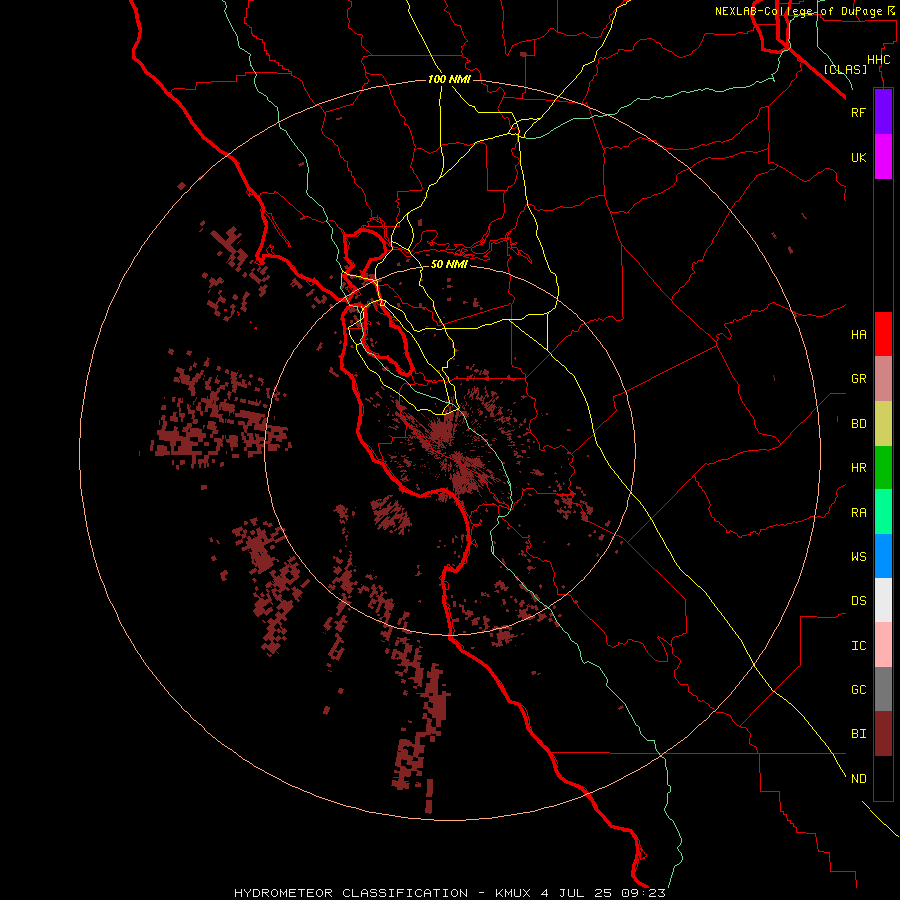
Task: Click the white DS color swatch
Action: (x=883, y=600)
